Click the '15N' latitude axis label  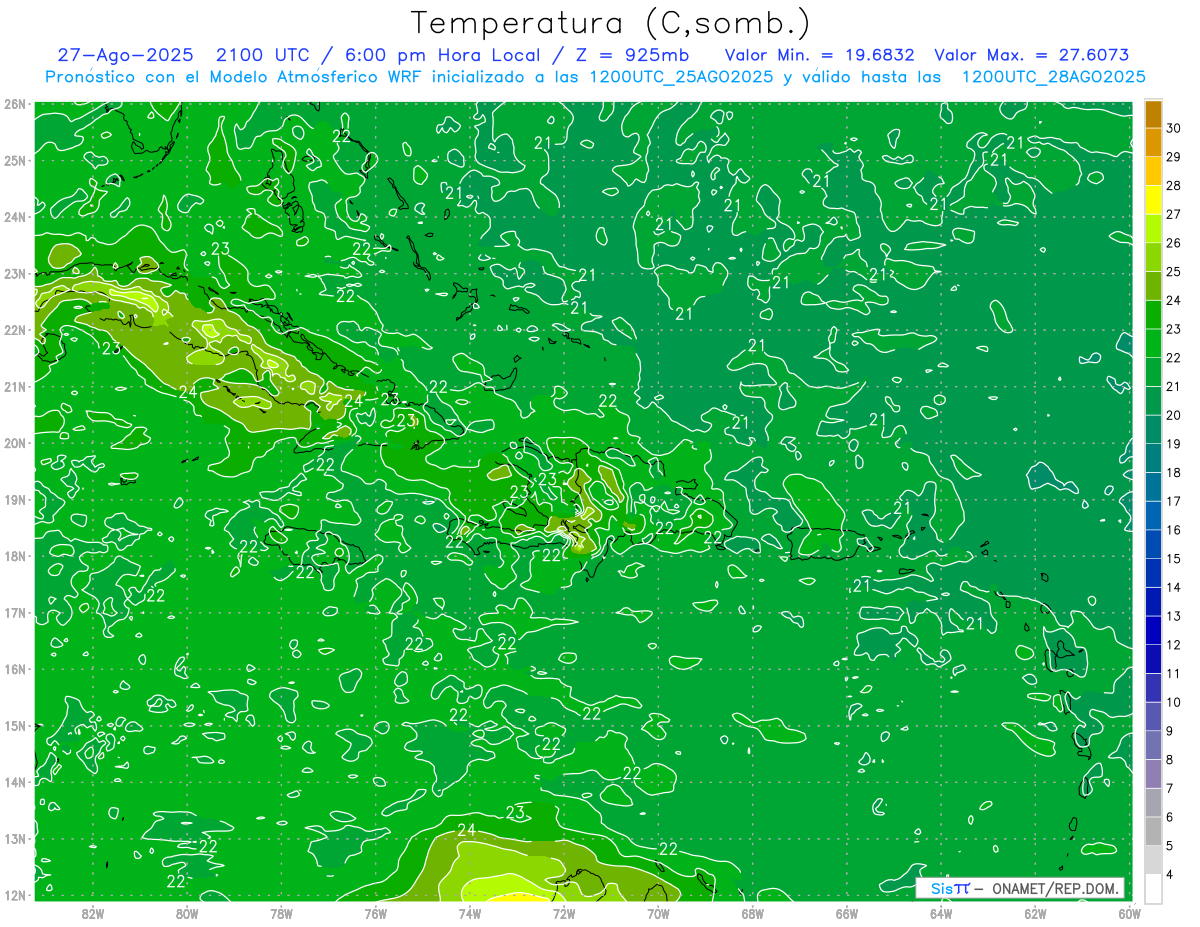pos(14,725)
